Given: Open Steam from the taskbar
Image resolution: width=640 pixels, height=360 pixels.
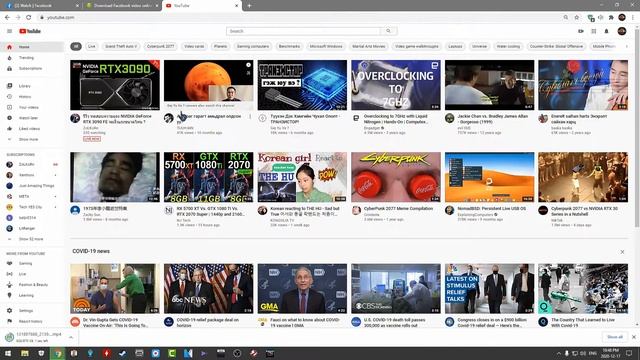Looking at the screenshot, I should 122,353.
